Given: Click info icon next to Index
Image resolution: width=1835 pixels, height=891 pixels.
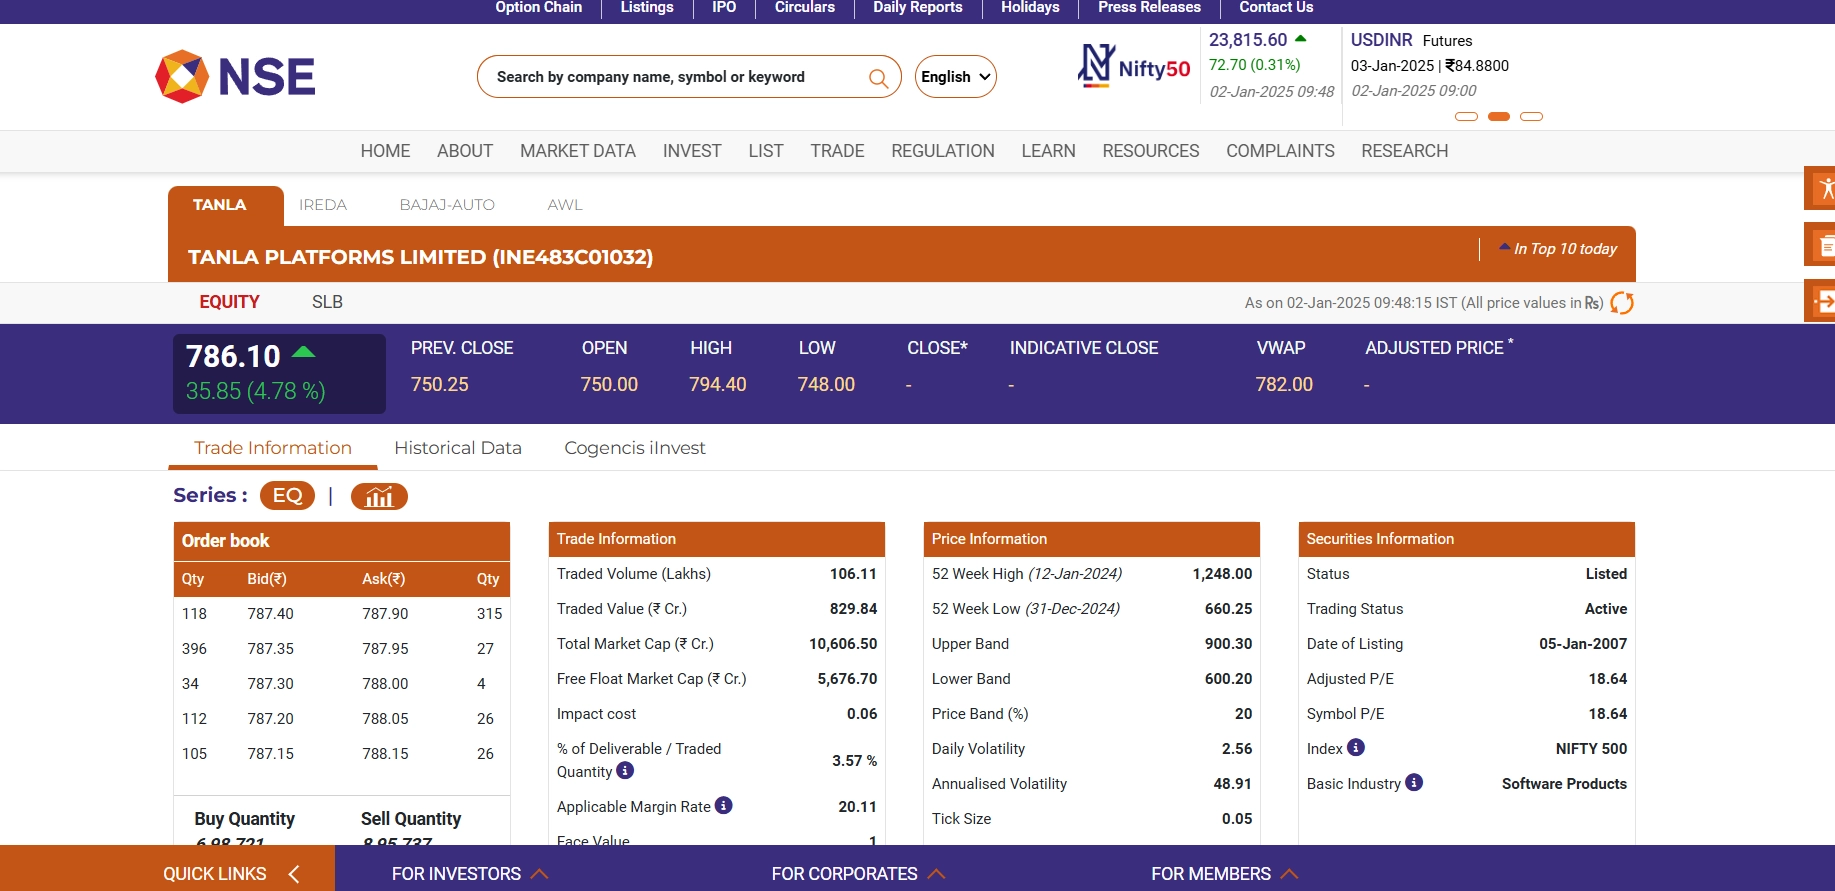Looking at the screenshot, I should pyautogui.click(x=1356, y=748).
